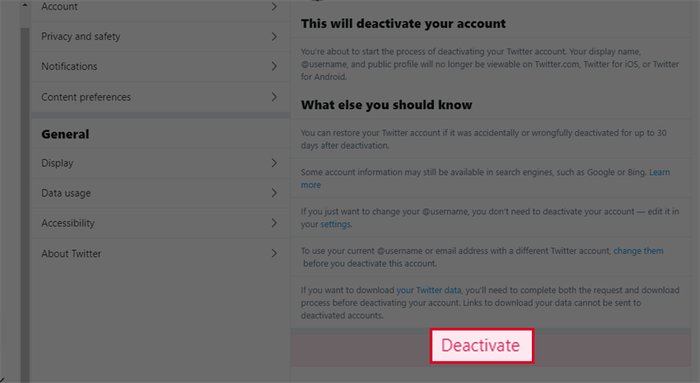Click arrow beside Content preferences

pos(274,97)
